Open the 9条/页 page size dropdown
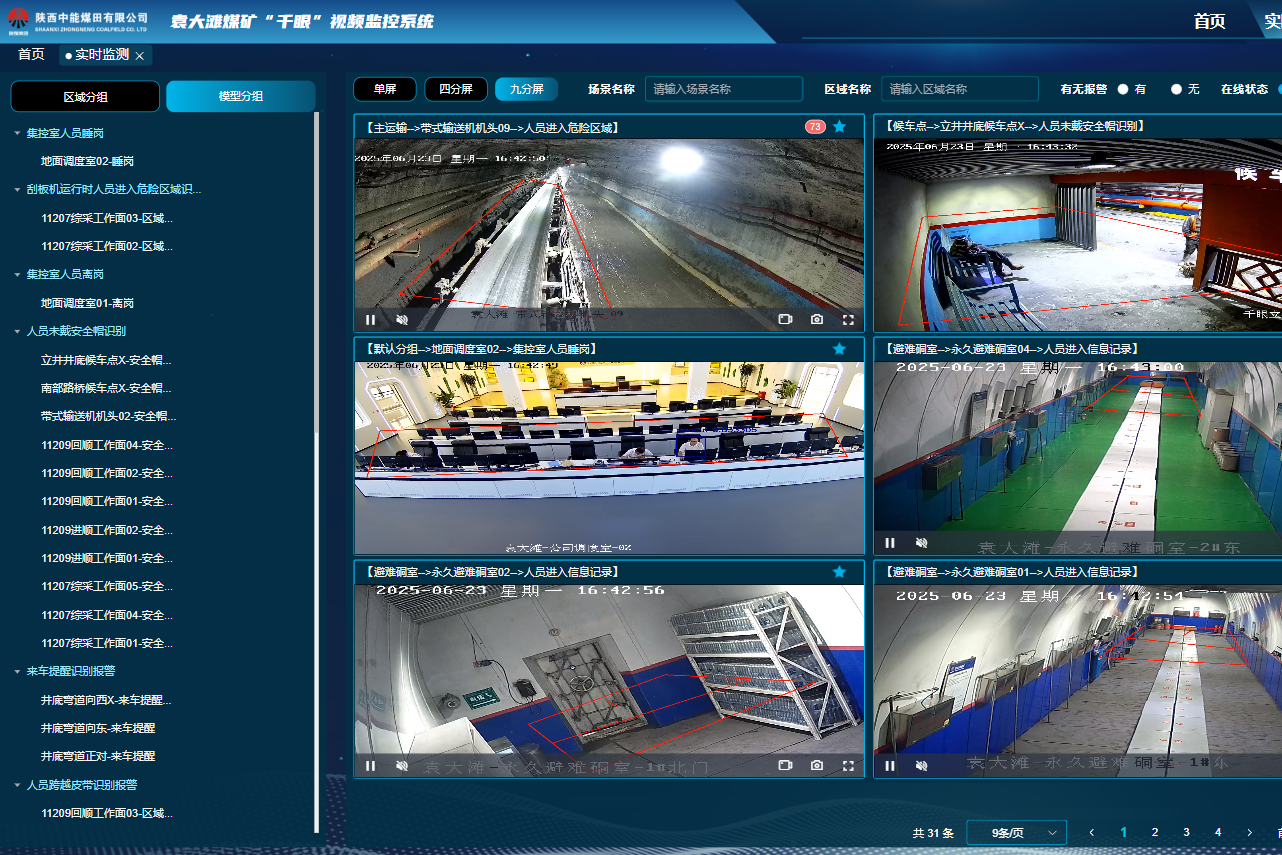This screenshot has height=855, width=1282. coord(1016,832)
